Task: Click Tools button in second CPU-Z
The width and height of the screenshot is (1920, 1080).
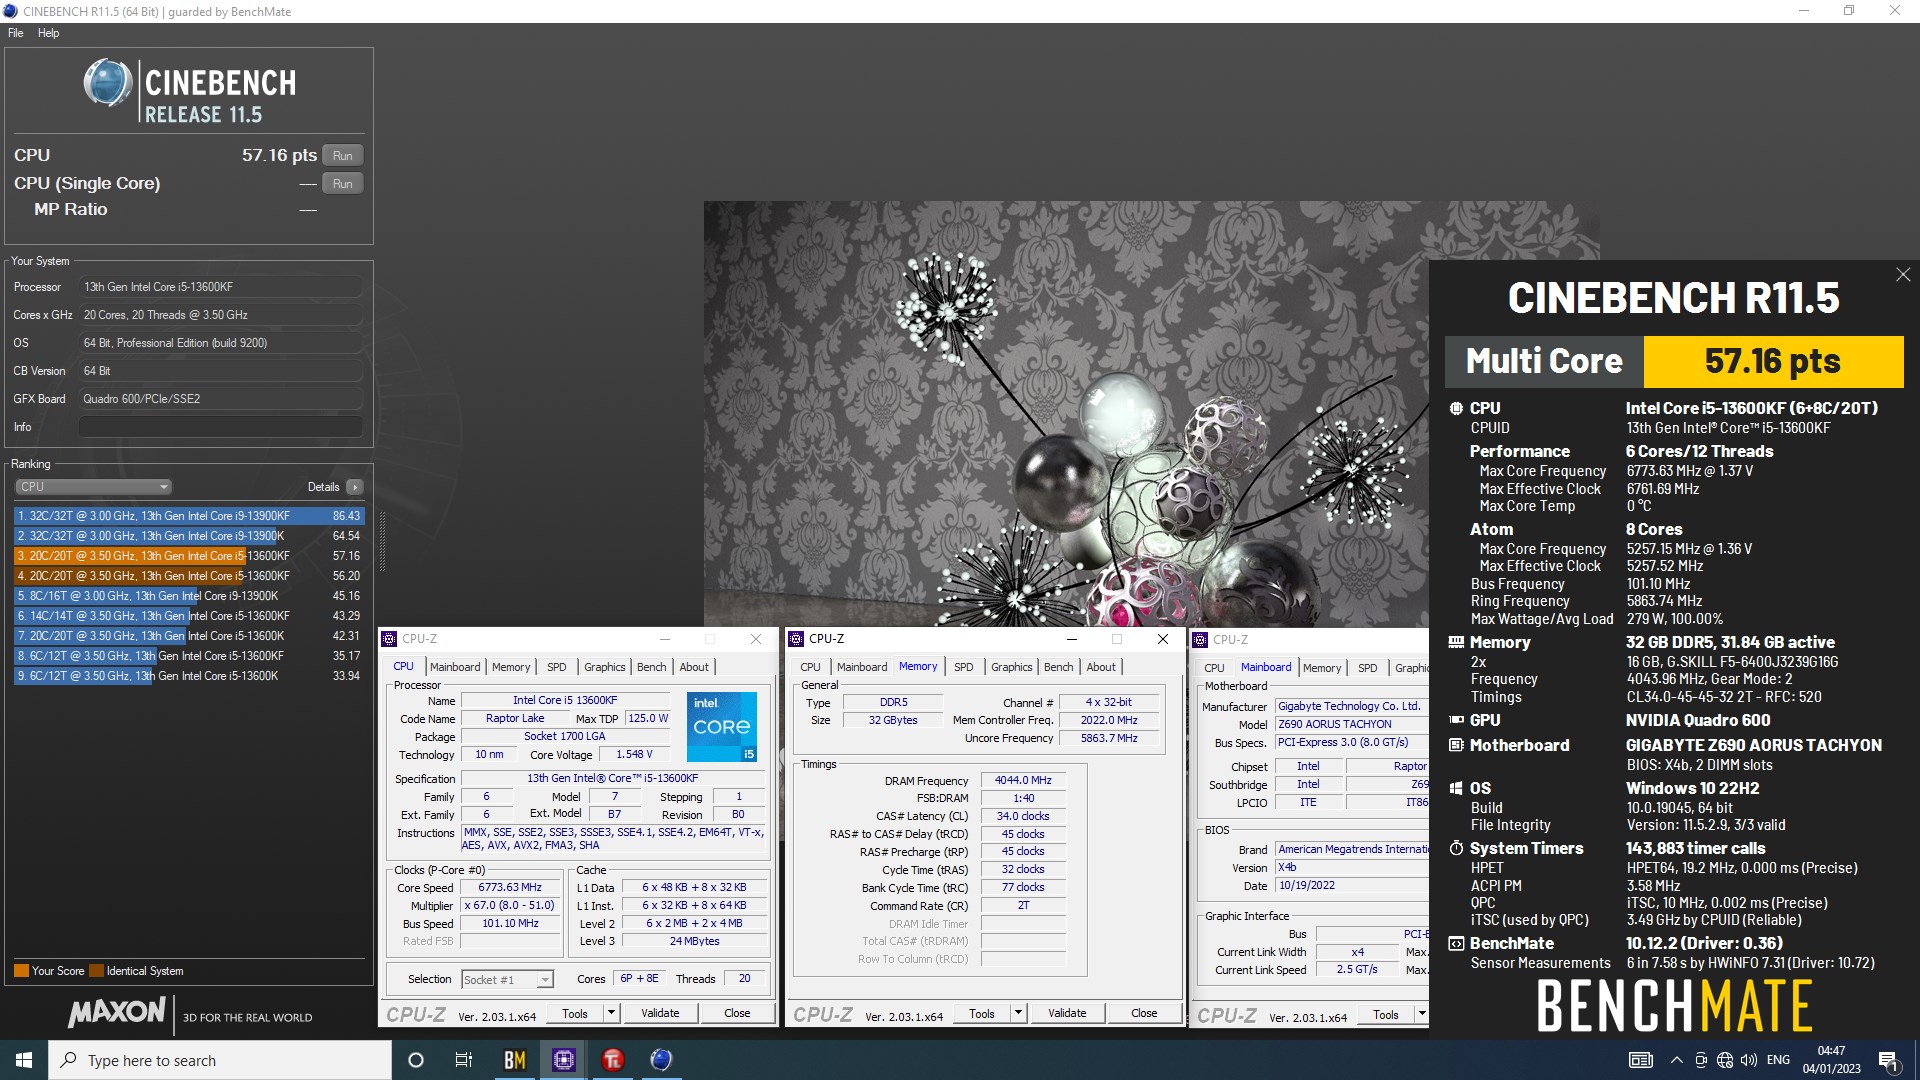Action: (982, 1013)
